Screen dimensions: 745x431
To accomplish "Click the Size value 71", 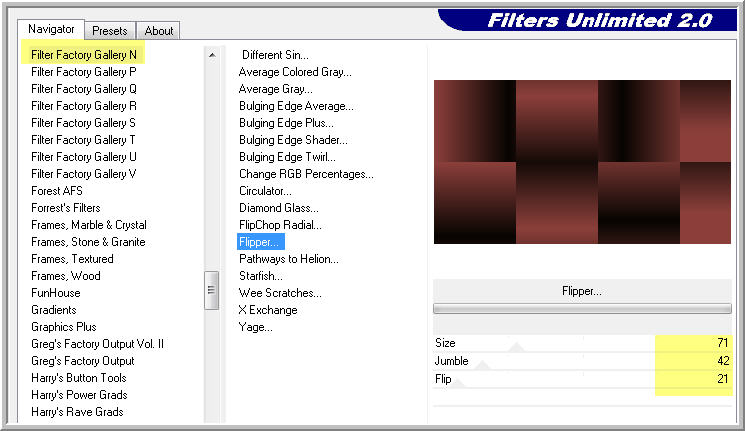I will point(723,343).
